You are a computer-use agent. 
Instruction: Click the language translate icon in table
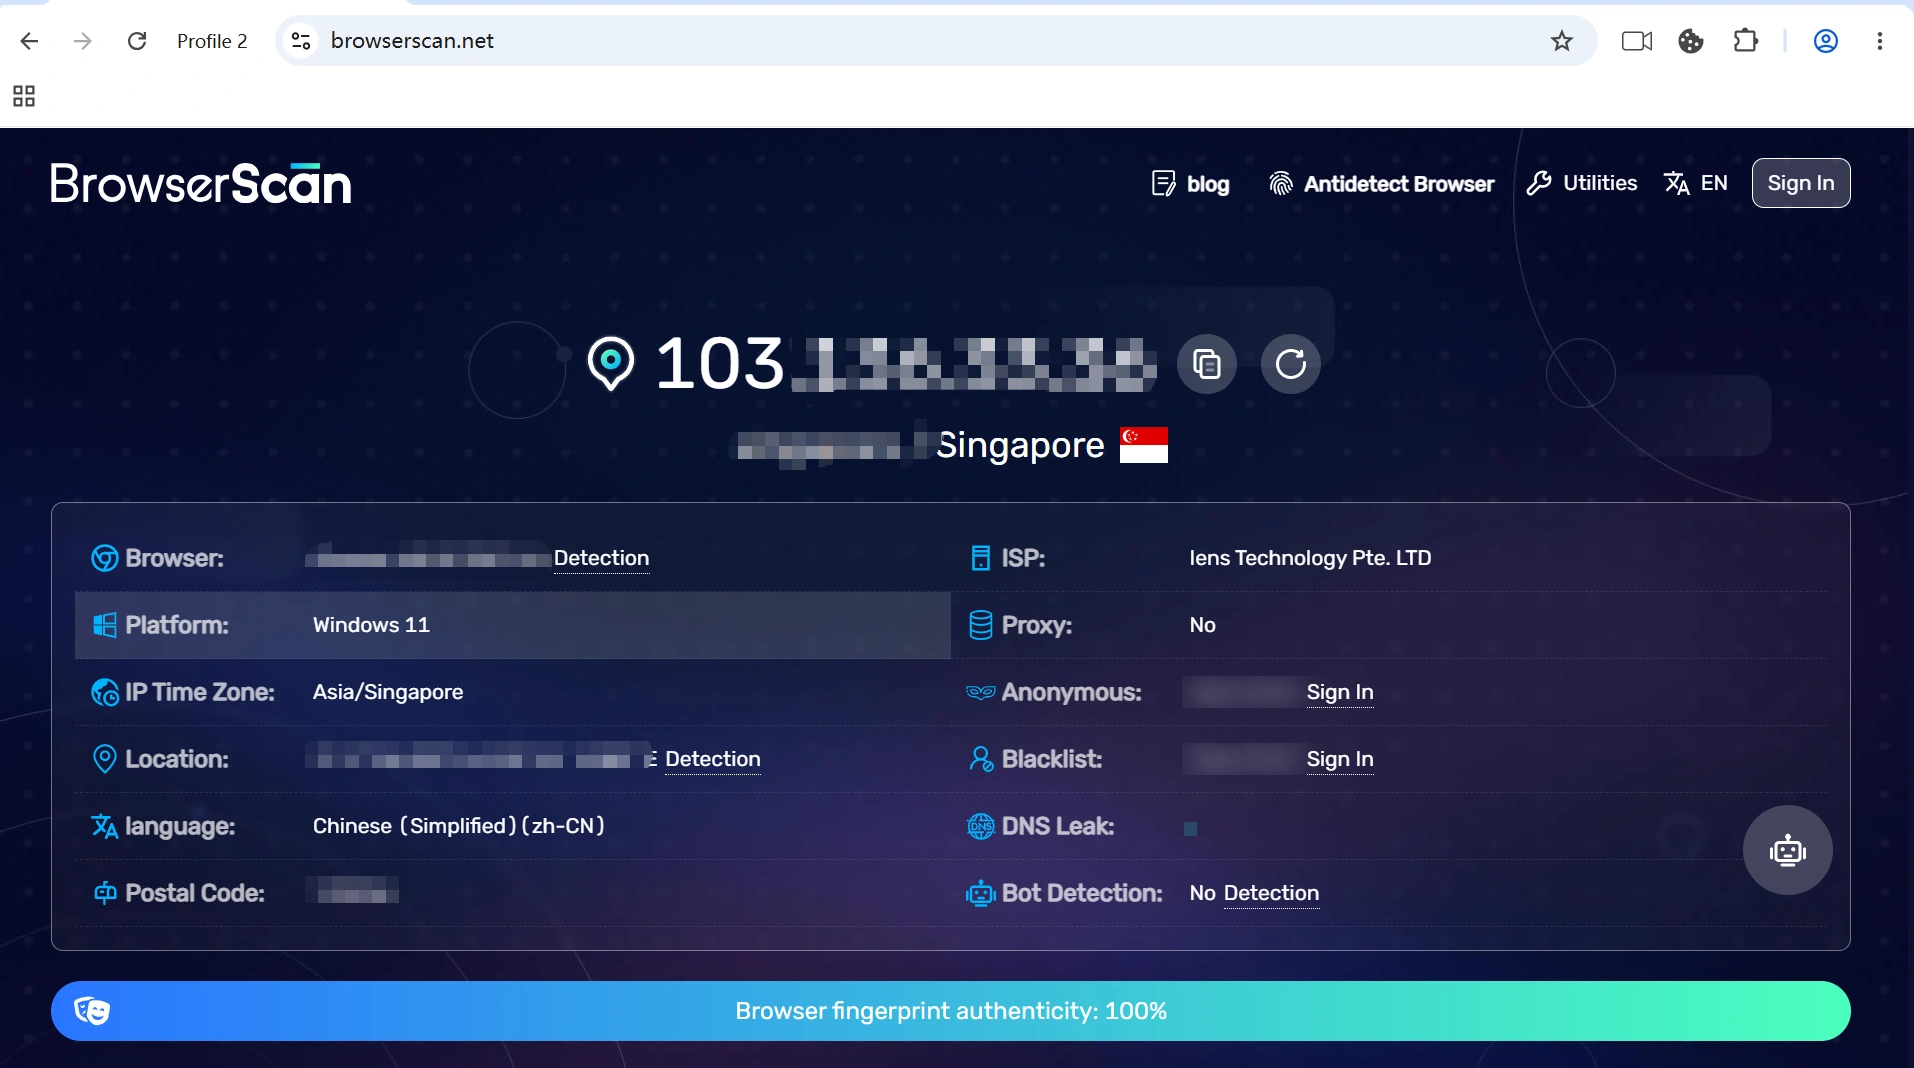pyautogui.click(x=104, y=826)
